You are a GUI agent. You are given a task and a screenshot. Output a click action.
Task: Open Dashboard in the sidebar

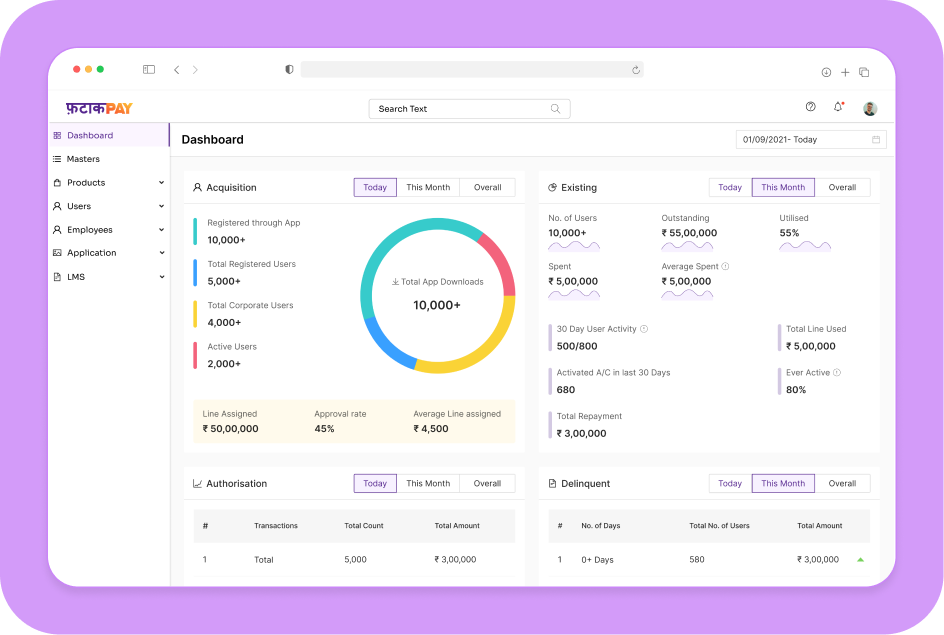click(108, 135)
